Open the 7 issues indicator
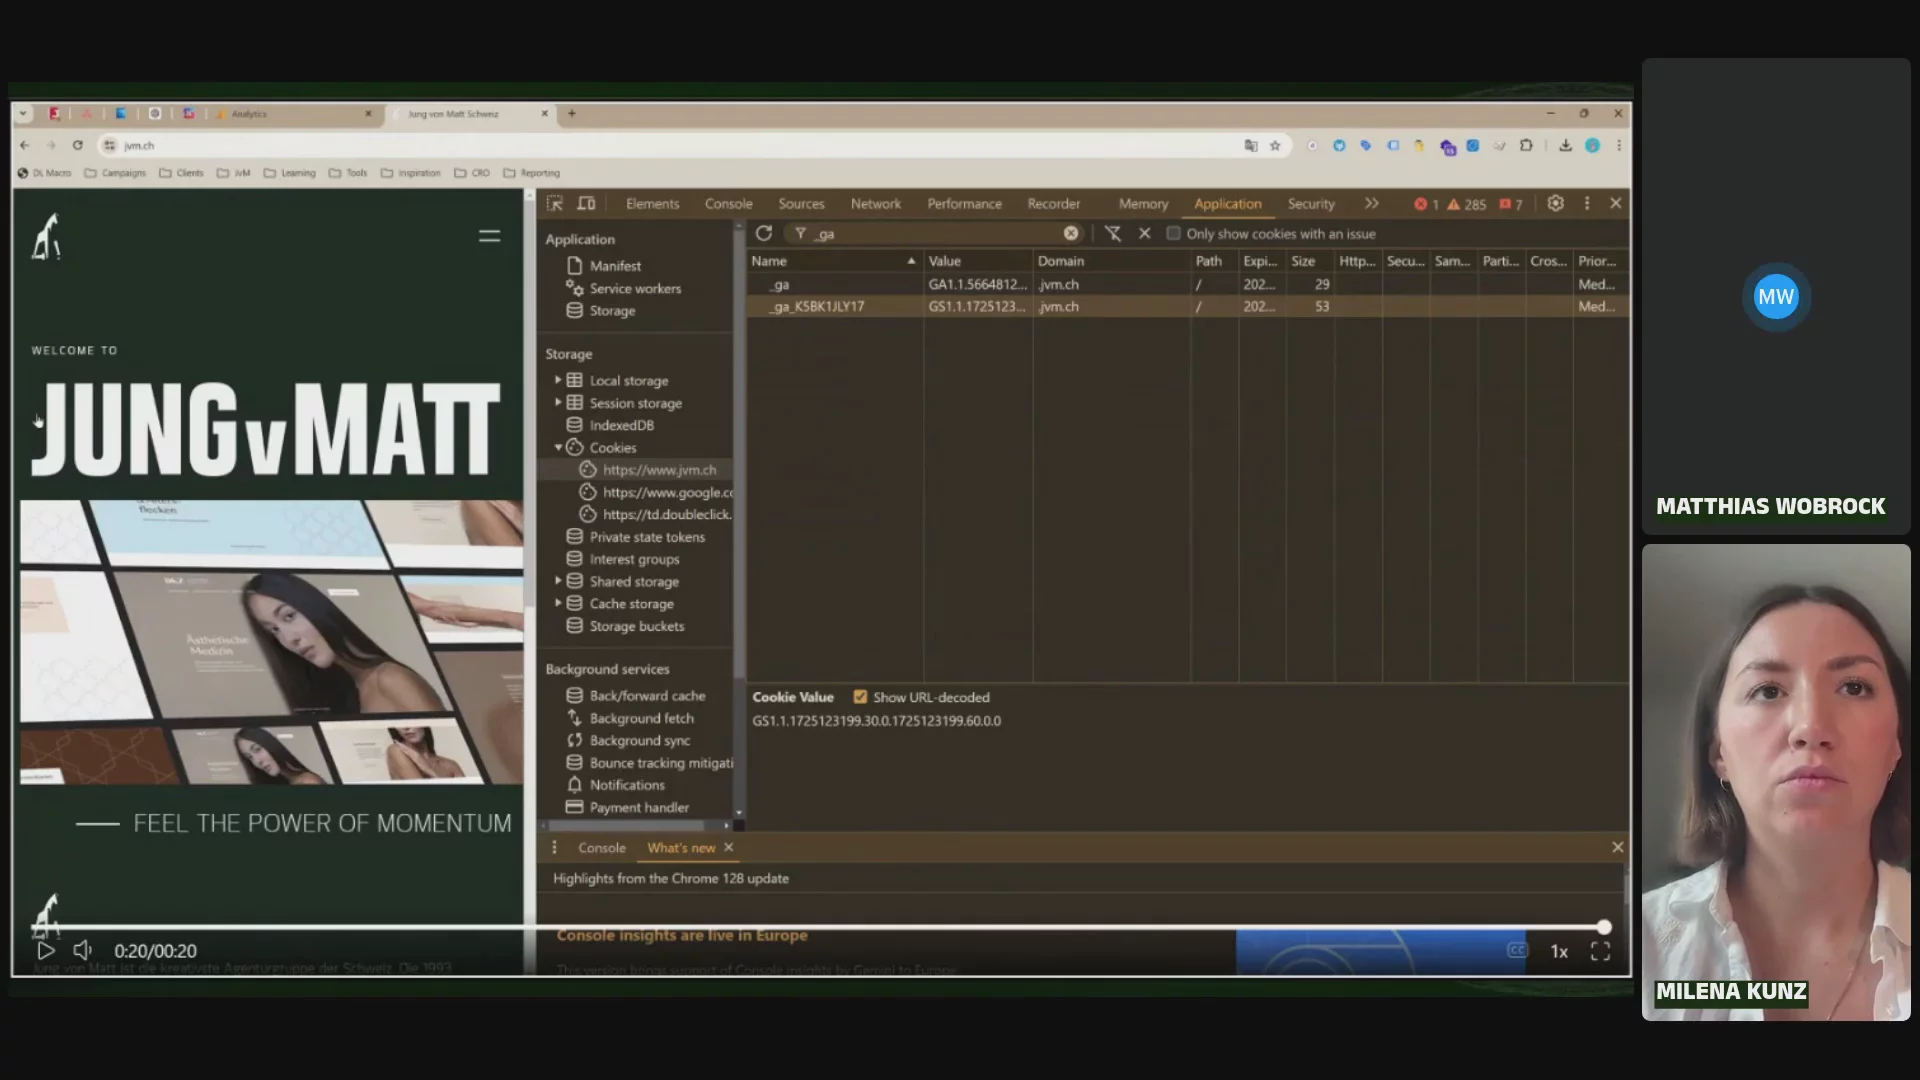The height and width of the screenshot is (1080, 1920). [x=1511, y=204]
